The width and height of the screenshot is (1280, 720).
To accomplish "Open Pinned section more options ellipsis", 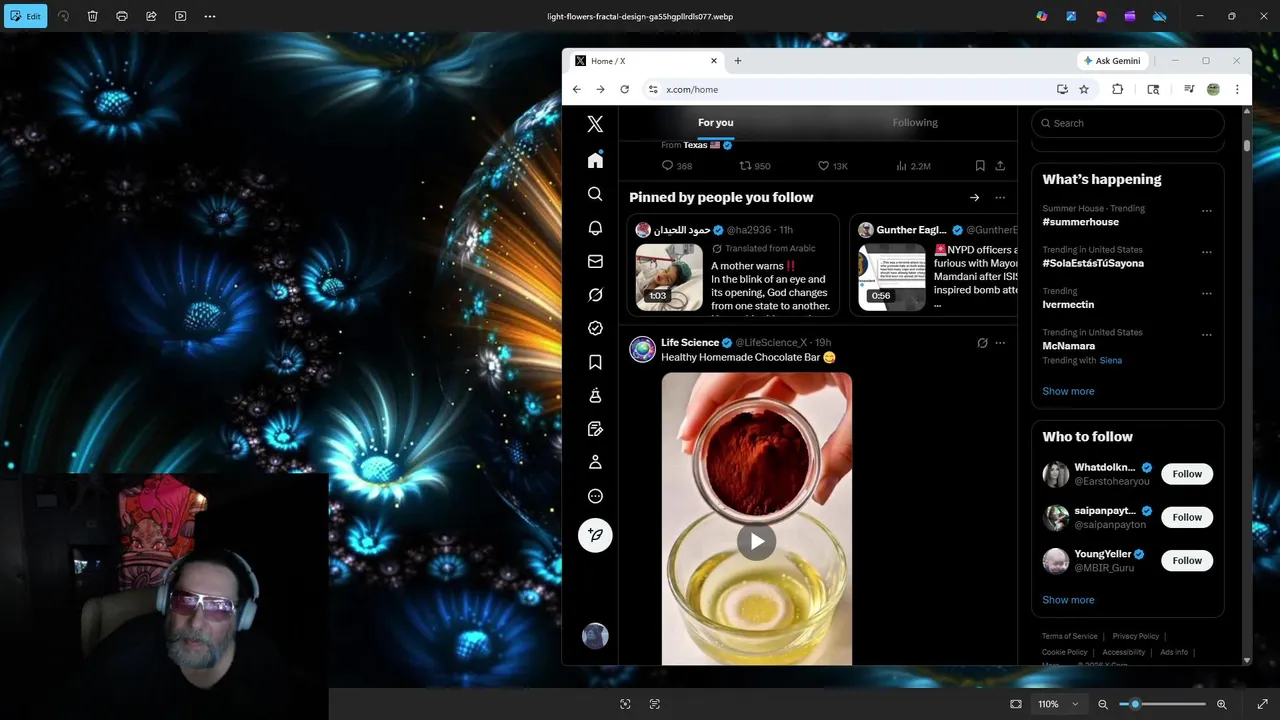I will click(x=1000, y=197).
